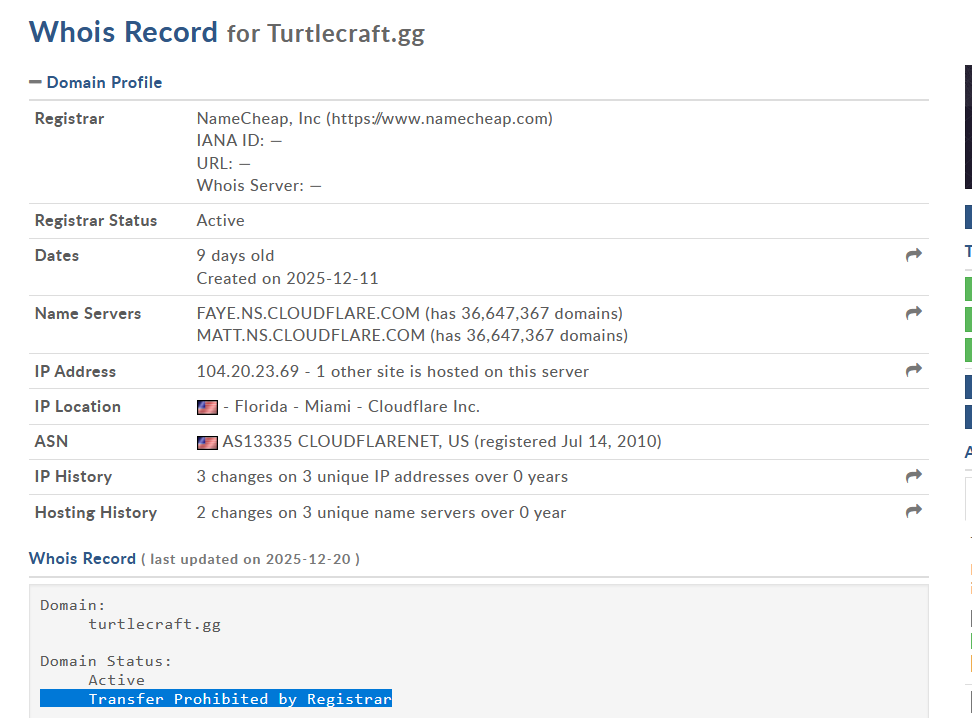Image resolution: width=972 pixels, height=718 pixels.
Task: Click highlighted 'Transfer Prohibited by Registrar' line
Action: [x=216, y=699]
